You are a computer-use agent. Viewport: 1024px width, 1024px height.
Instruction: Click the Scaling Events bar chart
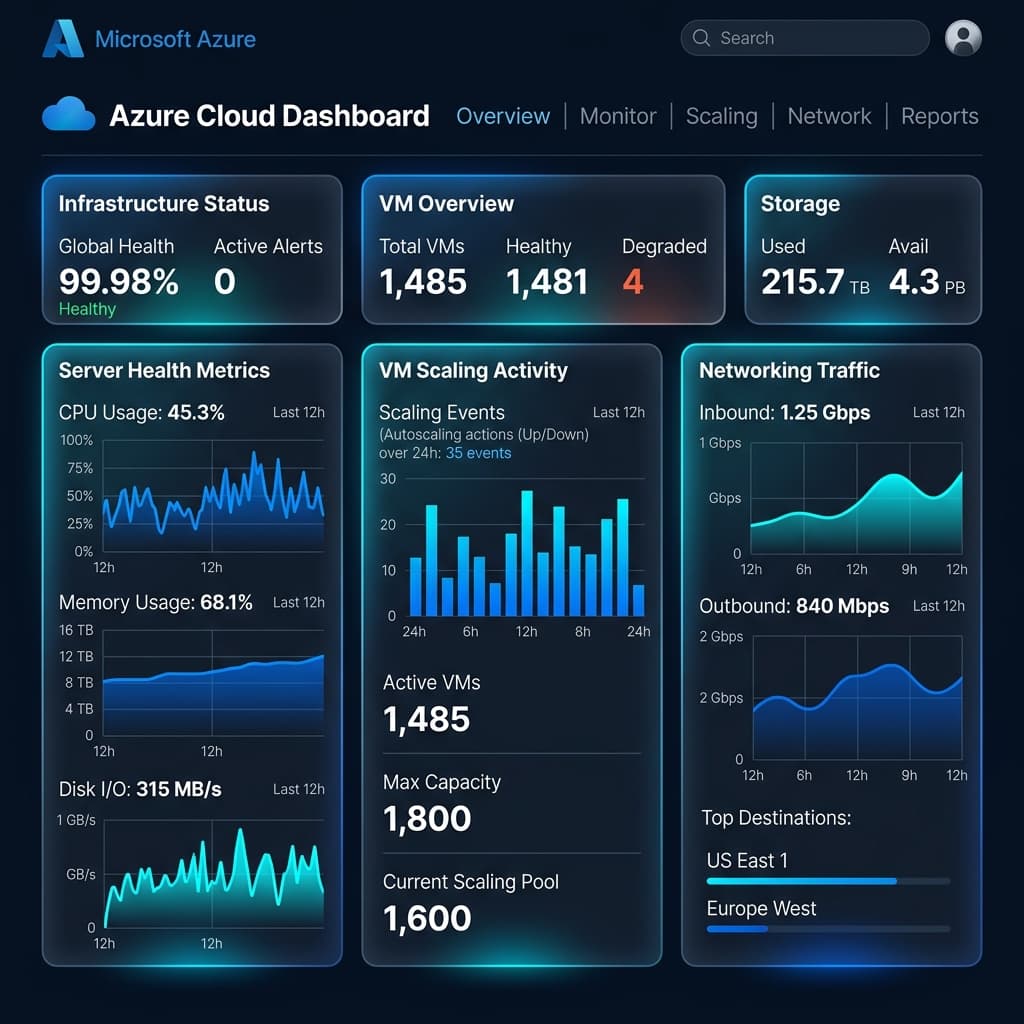526,547
